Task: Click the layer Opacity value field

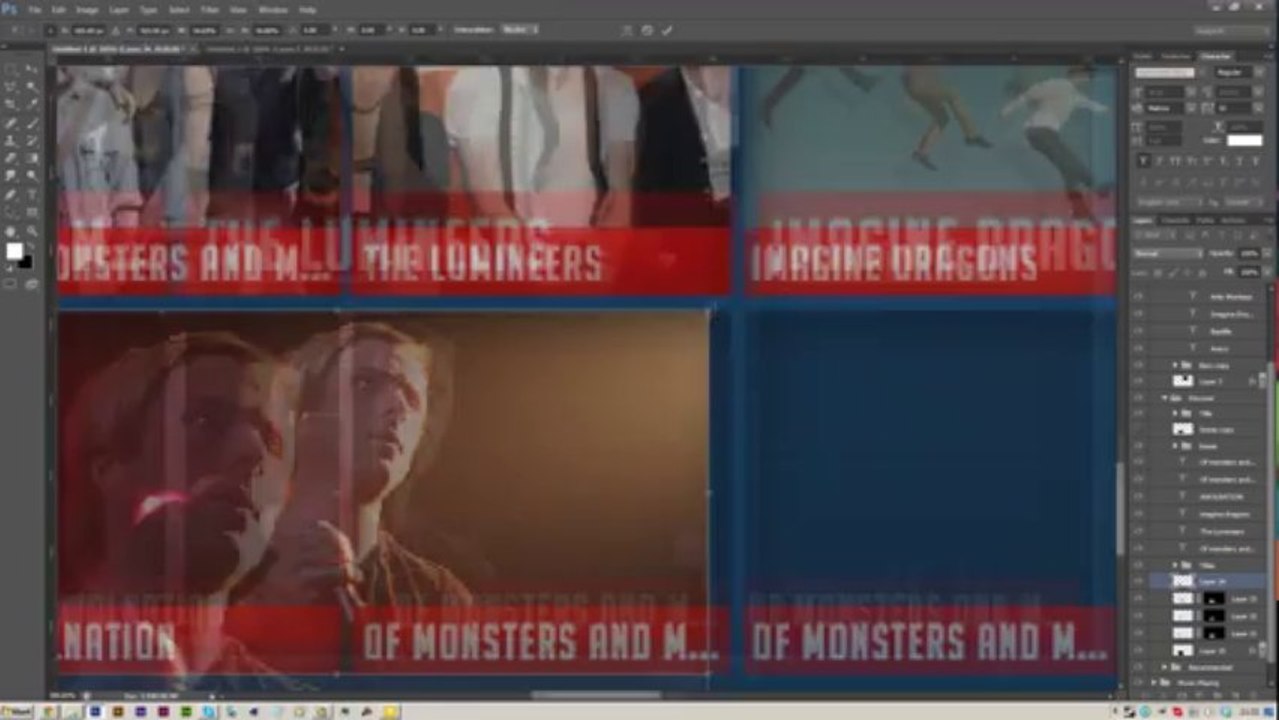Action: [x=1249, y=254]
